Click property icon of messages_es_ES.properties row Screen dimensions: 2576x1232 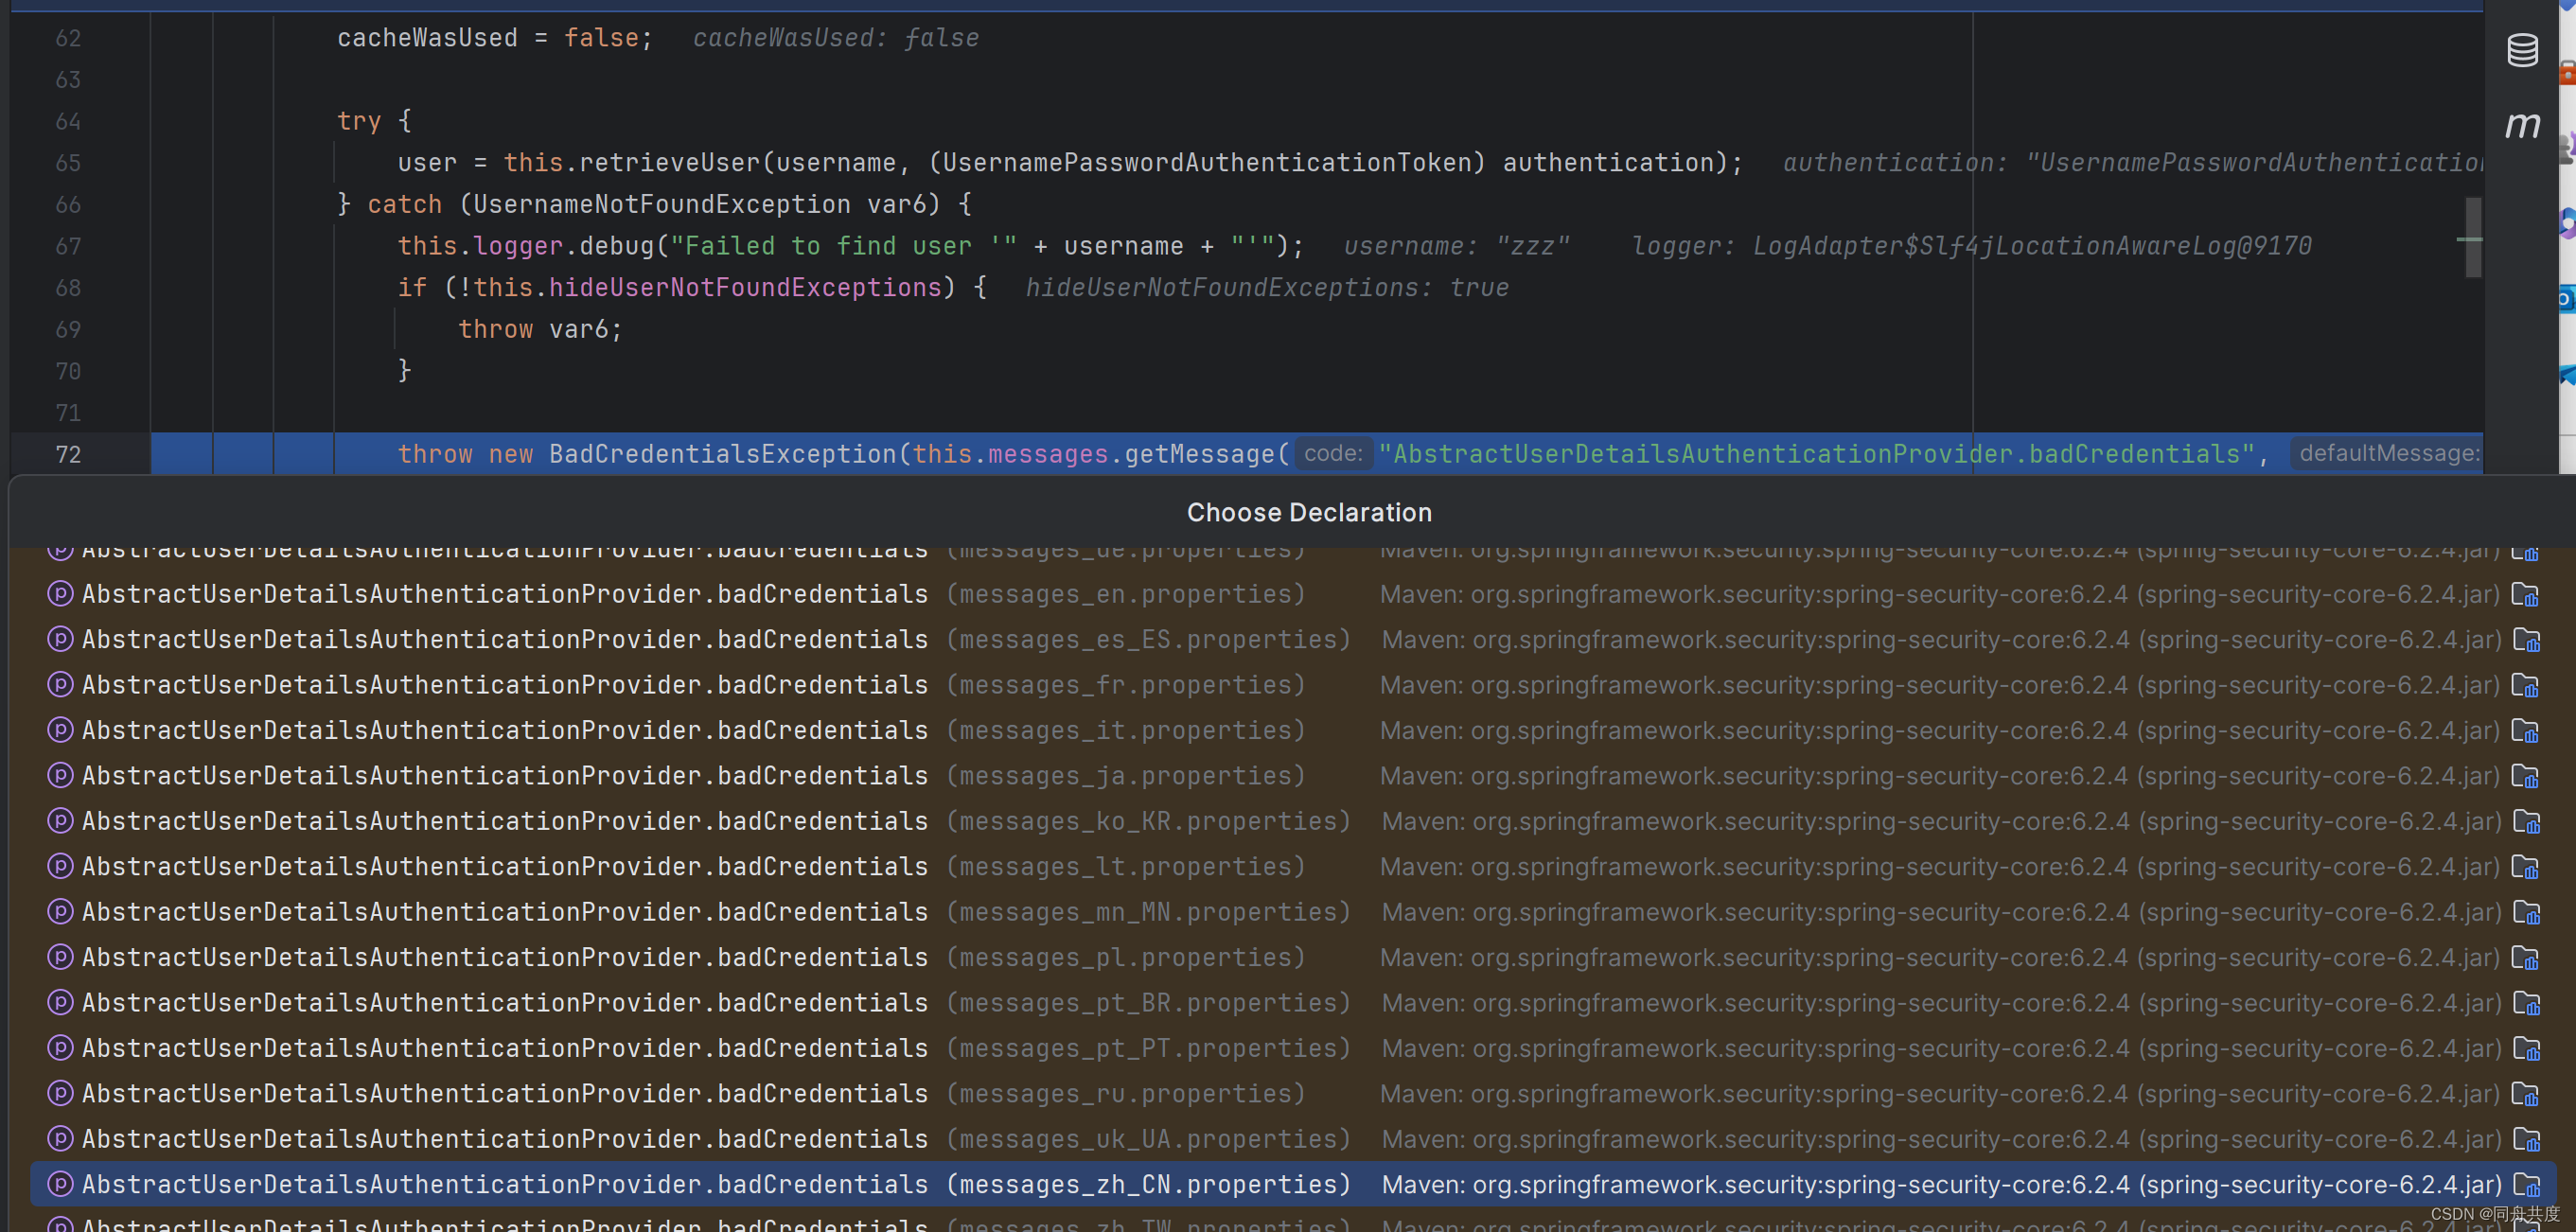coord(60,638)
